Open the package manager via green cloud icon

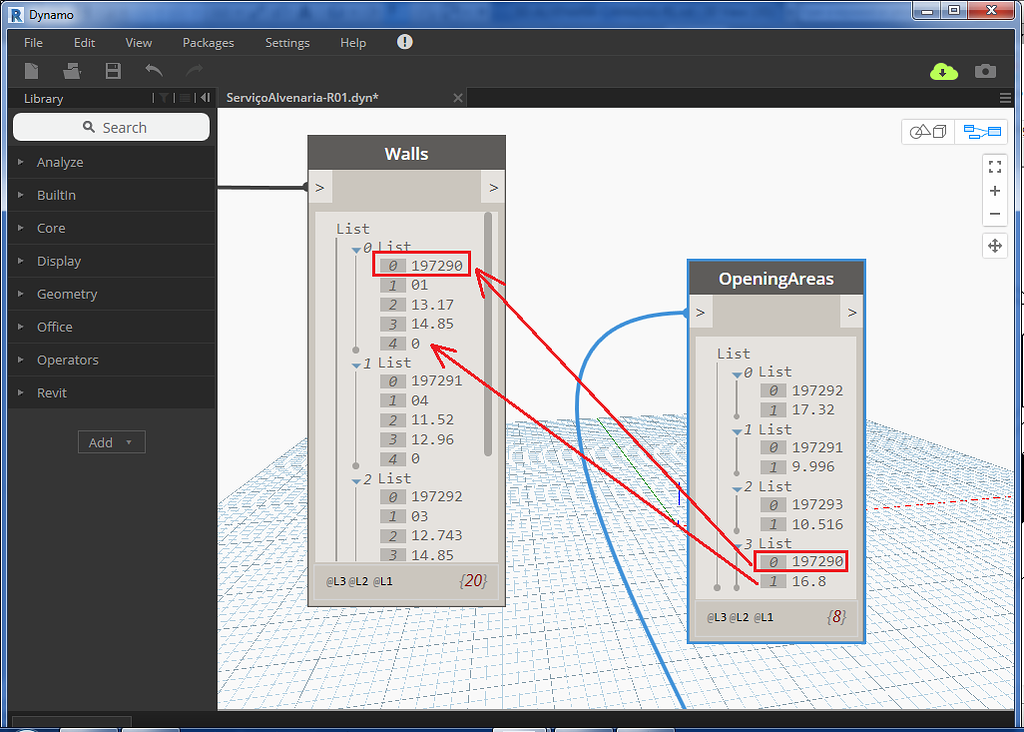tap(943, 71)
